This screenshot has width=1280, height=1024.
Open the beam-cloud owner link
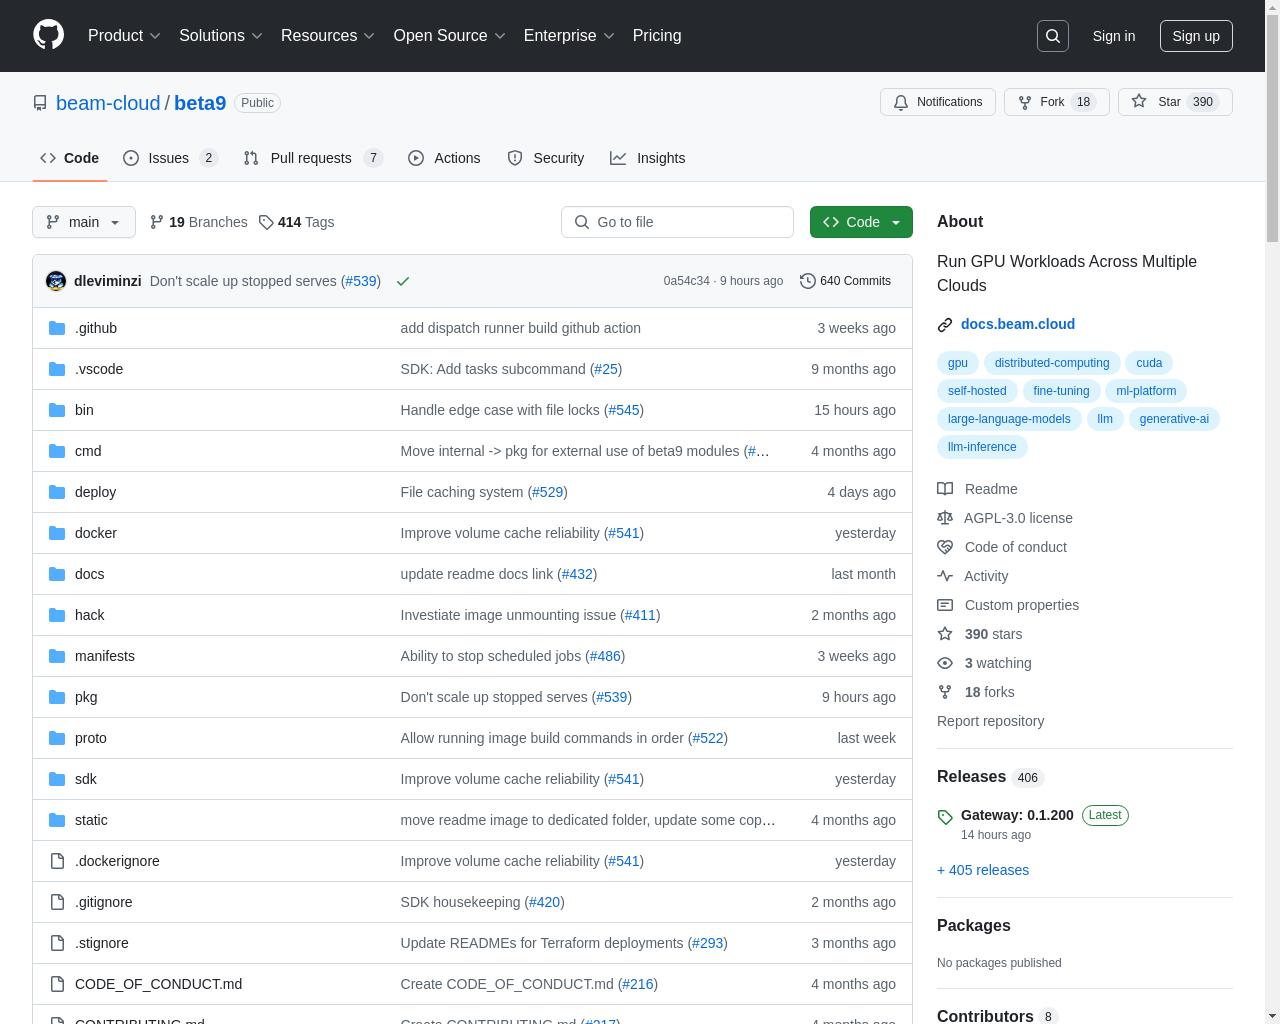point(108,103)
